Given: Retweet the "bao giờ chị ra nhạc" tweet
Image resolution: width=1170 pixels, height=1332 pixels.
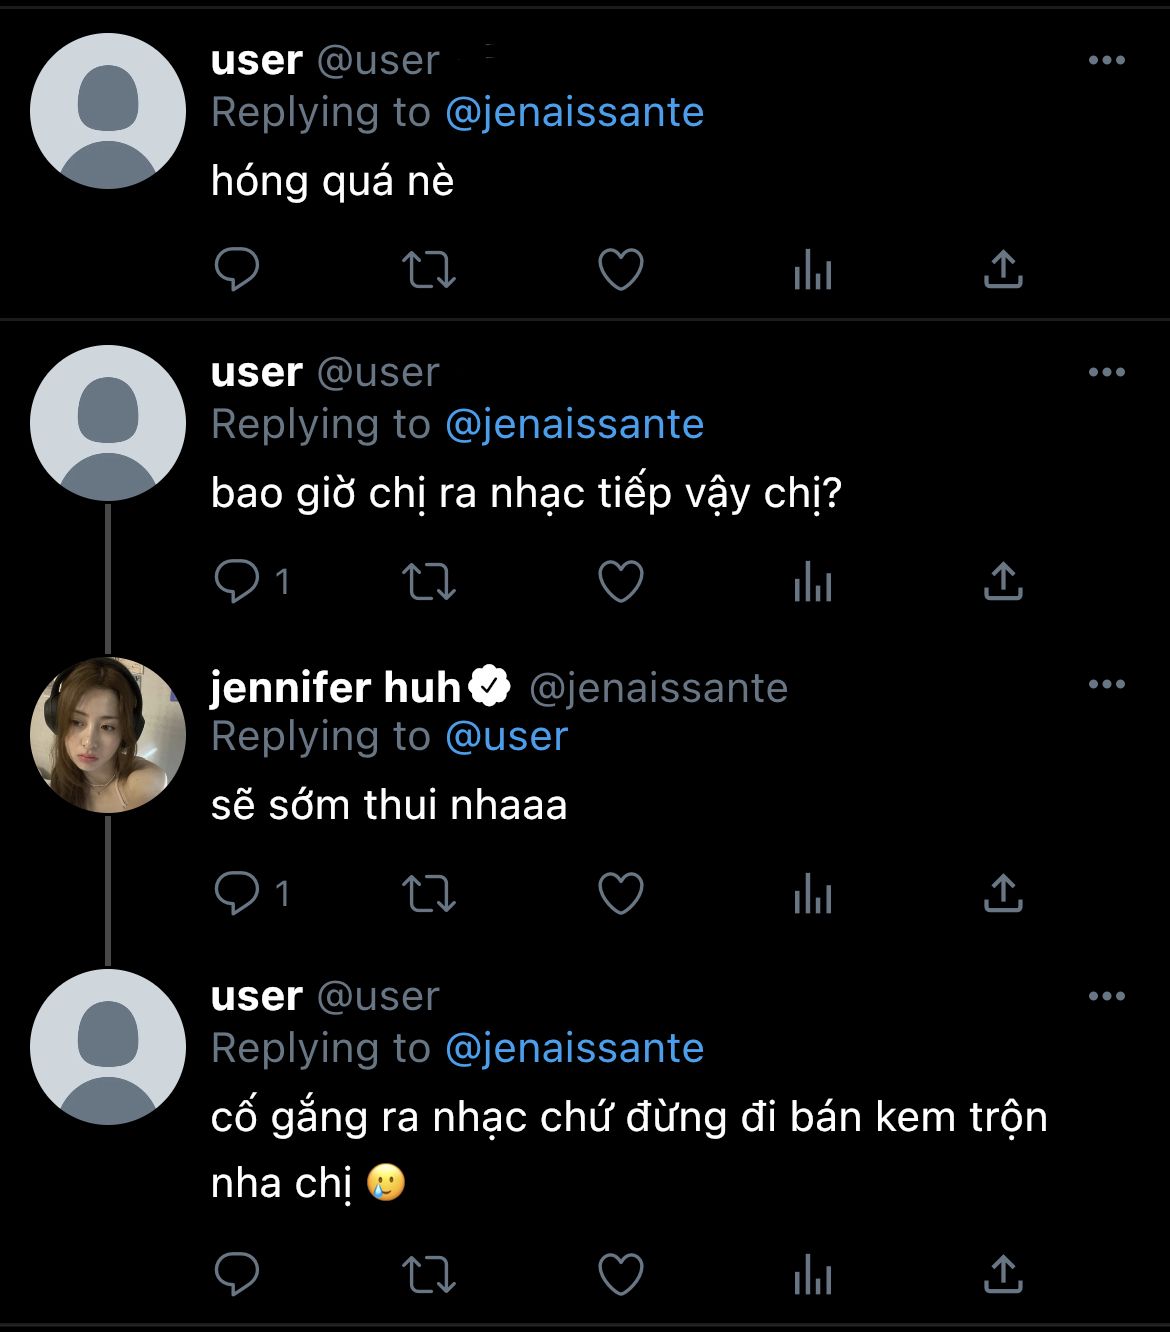Looking at the screenshot, I should tap(428, 581).
